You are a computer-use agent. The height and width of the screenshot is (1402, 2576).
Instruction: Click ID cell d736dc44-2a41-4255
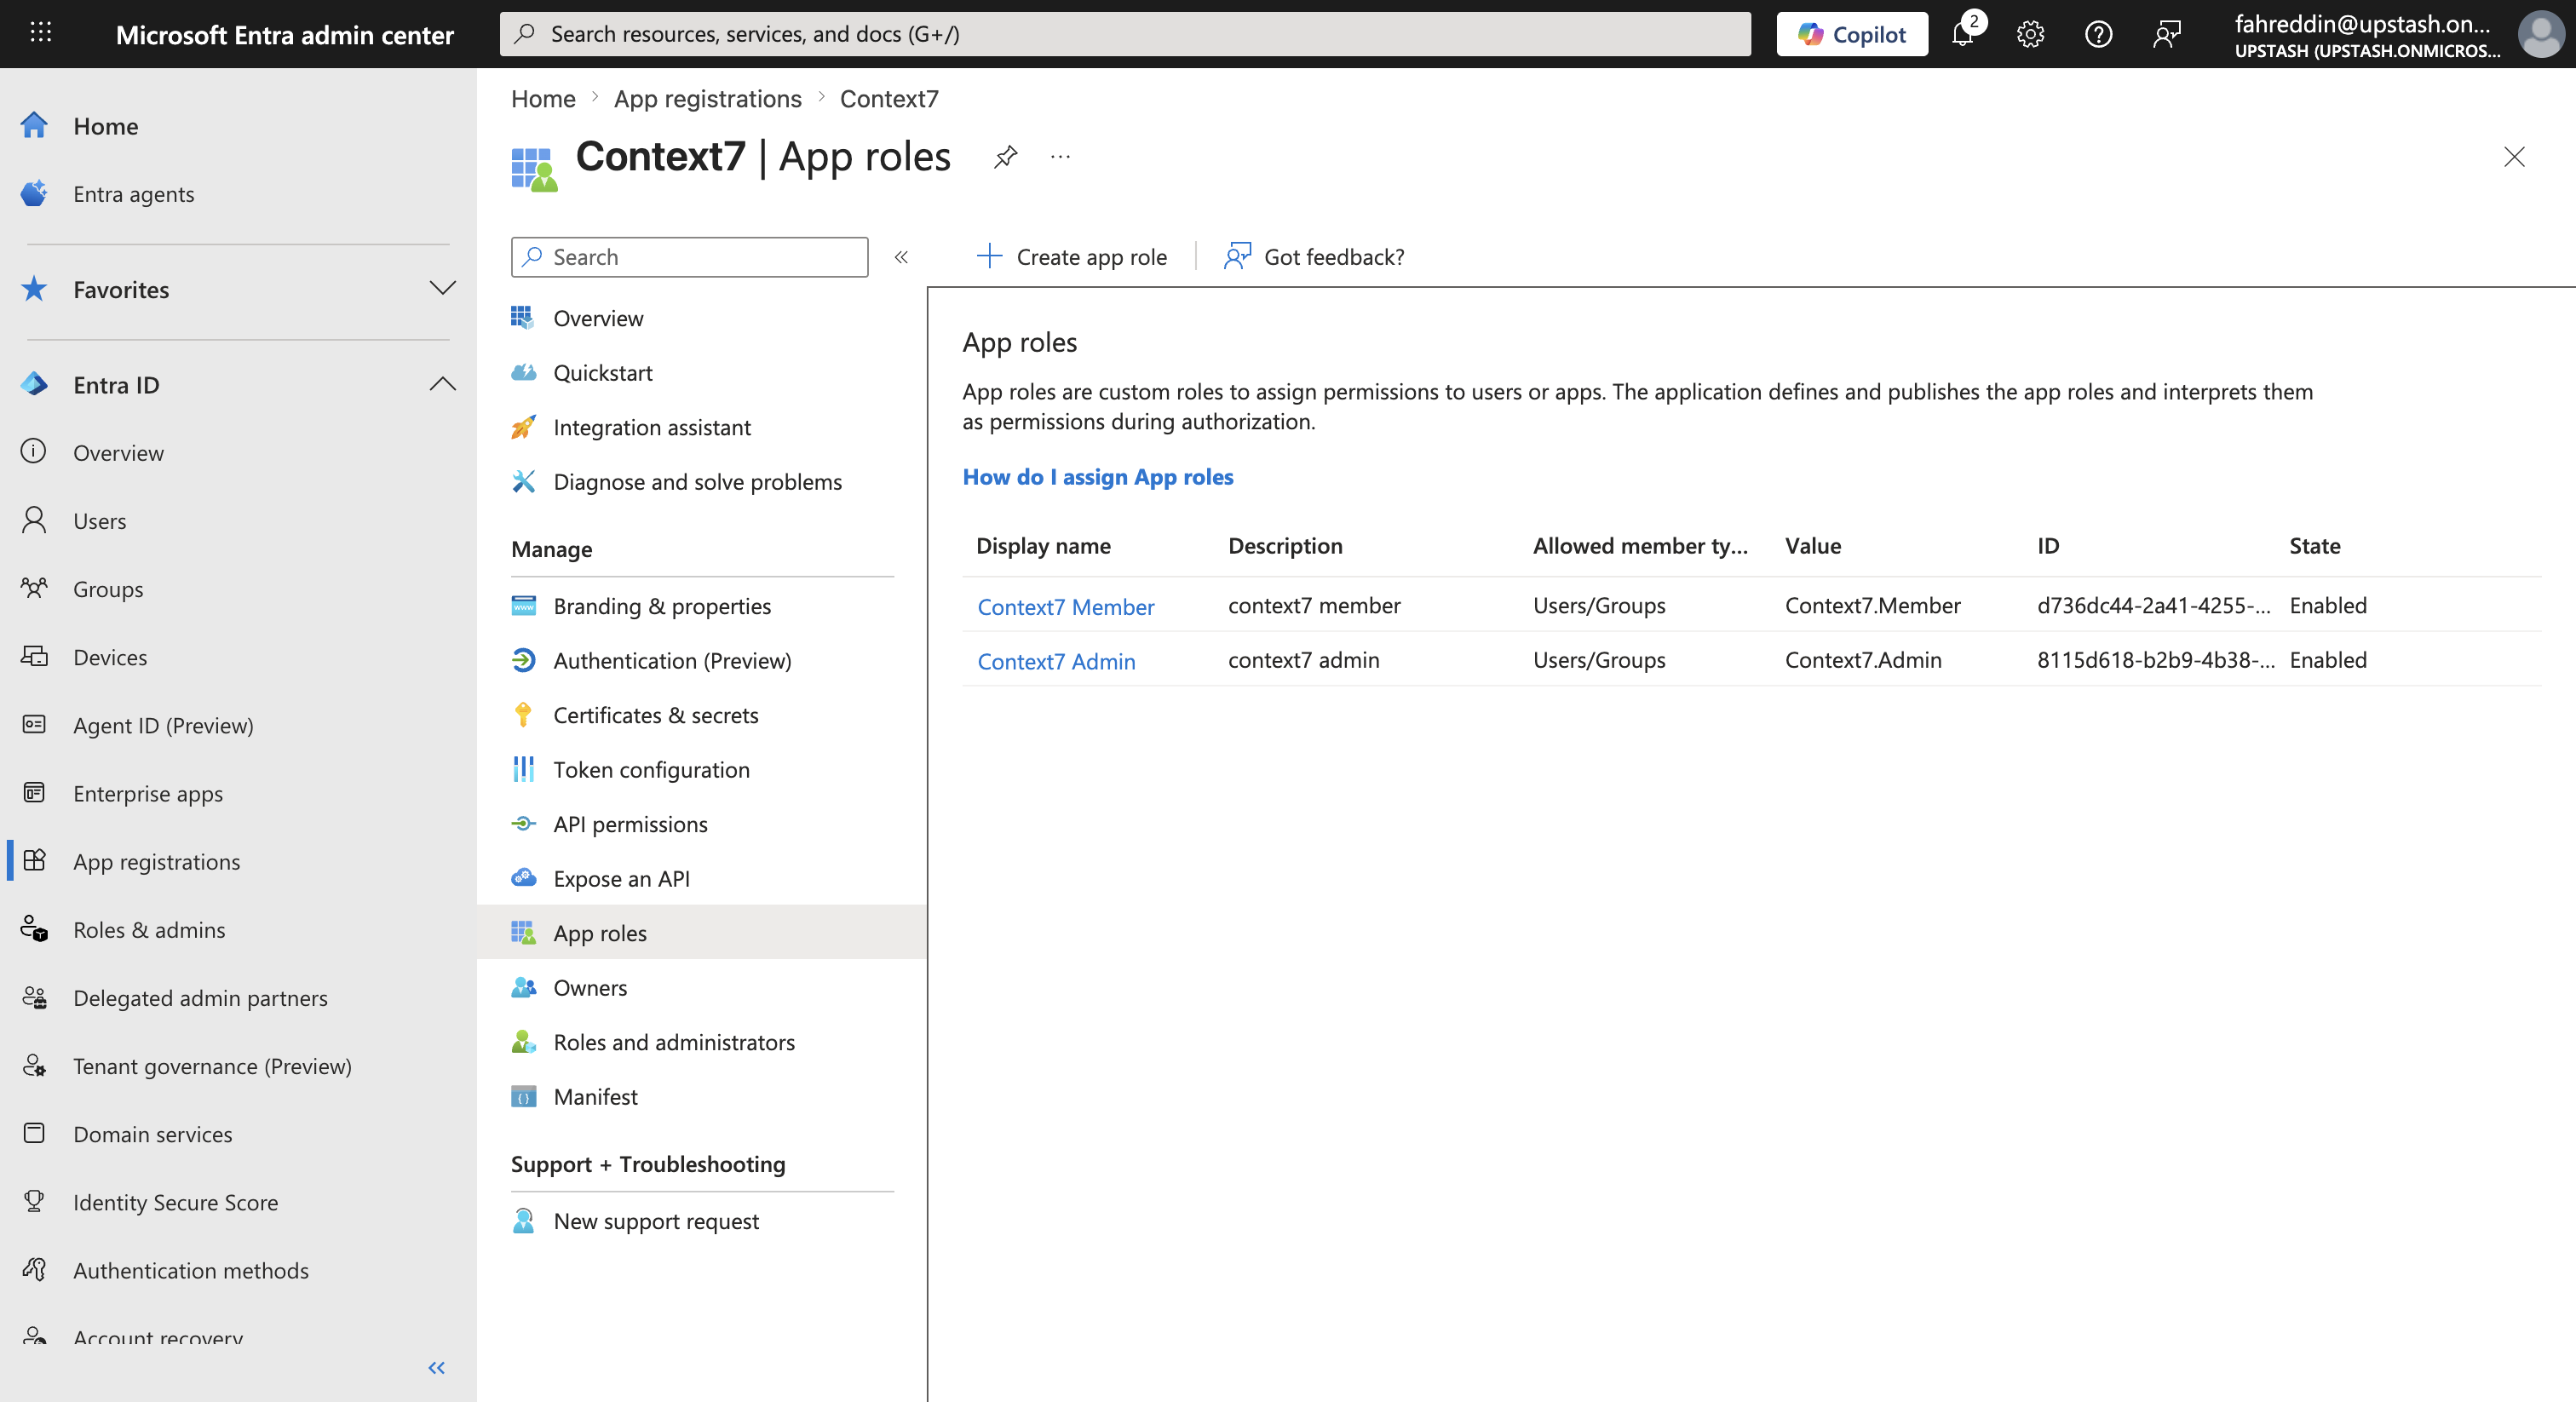tap(2154, 606)
